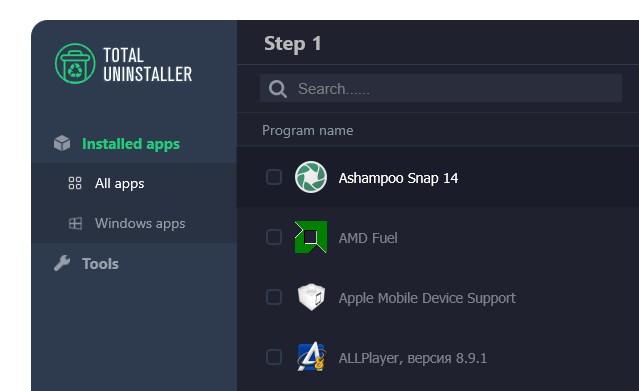Click the All apps grid icon
This screenshot has width=639, height=391.
[75, 183]
